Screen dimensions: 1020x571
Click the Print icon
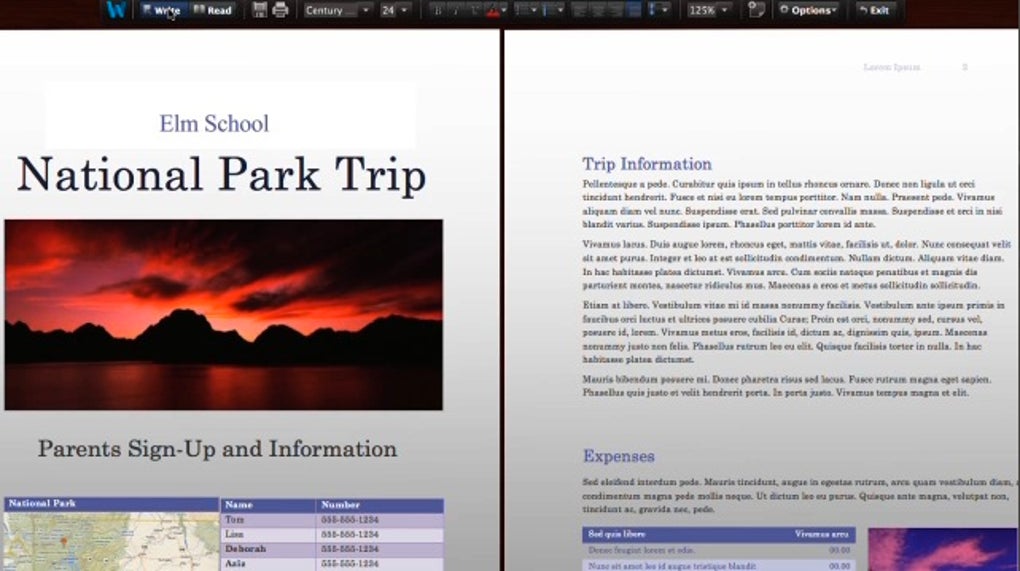280,10
